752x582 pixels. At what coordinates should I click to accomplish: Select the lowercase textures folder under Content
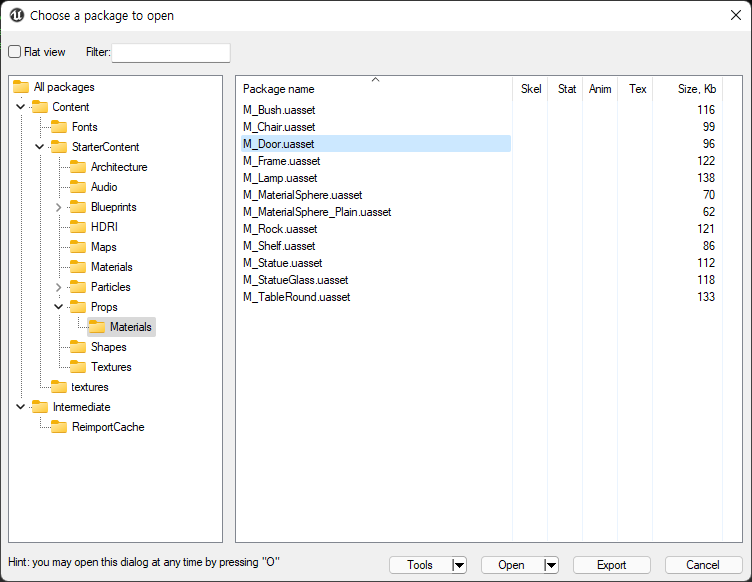click(x=90, y=387)
